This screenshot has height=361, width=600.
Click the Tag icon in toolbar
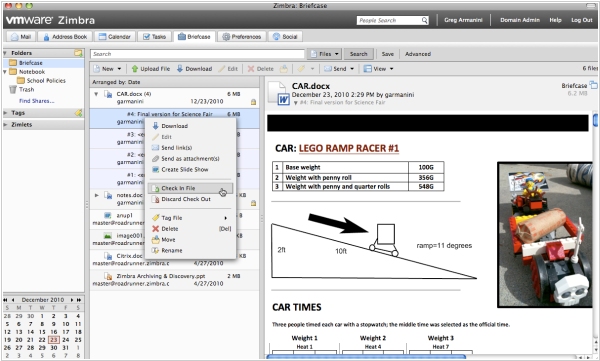301,69
